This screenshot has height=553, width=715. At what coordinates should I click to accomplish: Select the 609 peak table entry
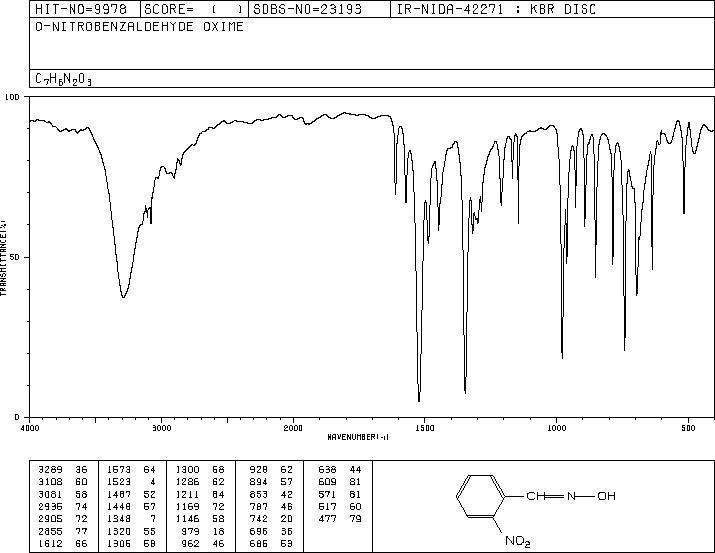point(340,482)
